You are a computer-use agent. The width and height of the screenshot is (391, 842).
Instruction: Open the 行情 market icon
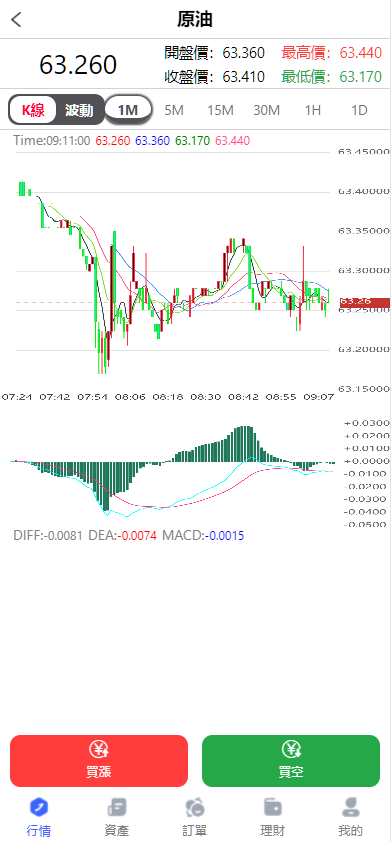tap(39, 807)
